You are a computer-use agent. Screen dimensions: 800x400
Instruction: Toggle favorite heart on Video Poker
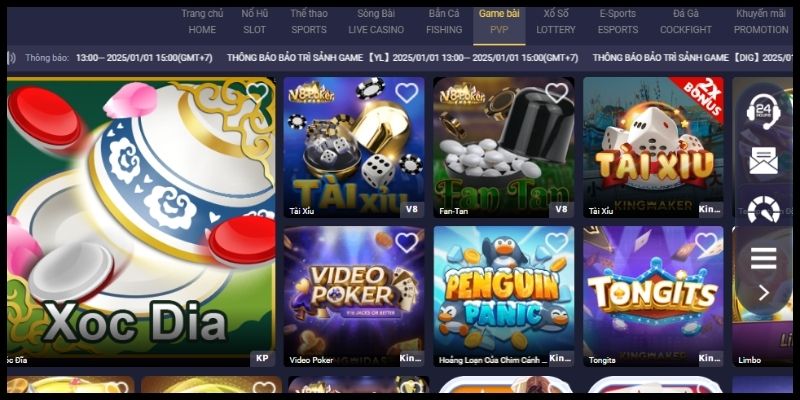(x=406, y=242)
